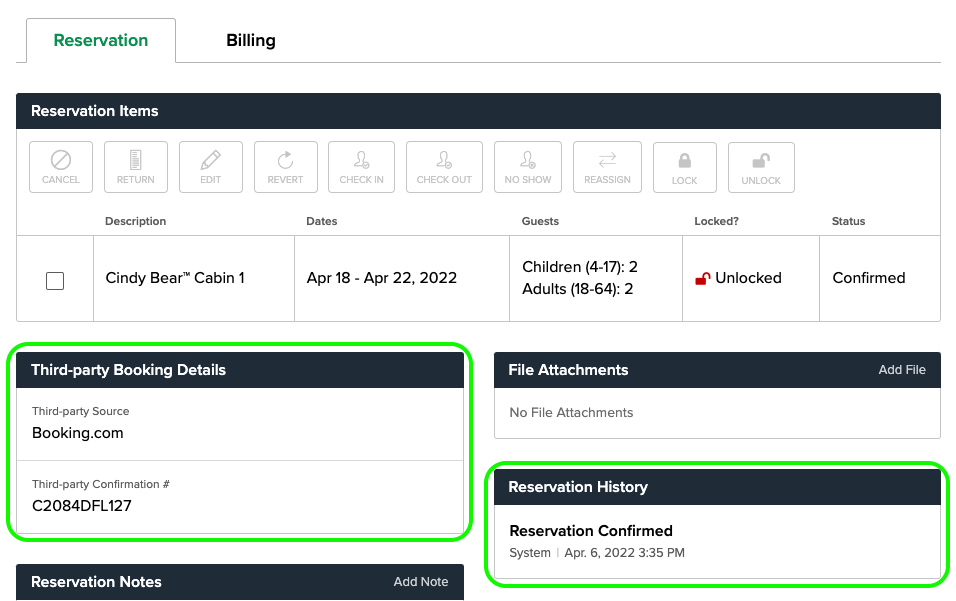Select the Cancel reservation icon
The width and height of the screenshot is (956, 601).
60,167
